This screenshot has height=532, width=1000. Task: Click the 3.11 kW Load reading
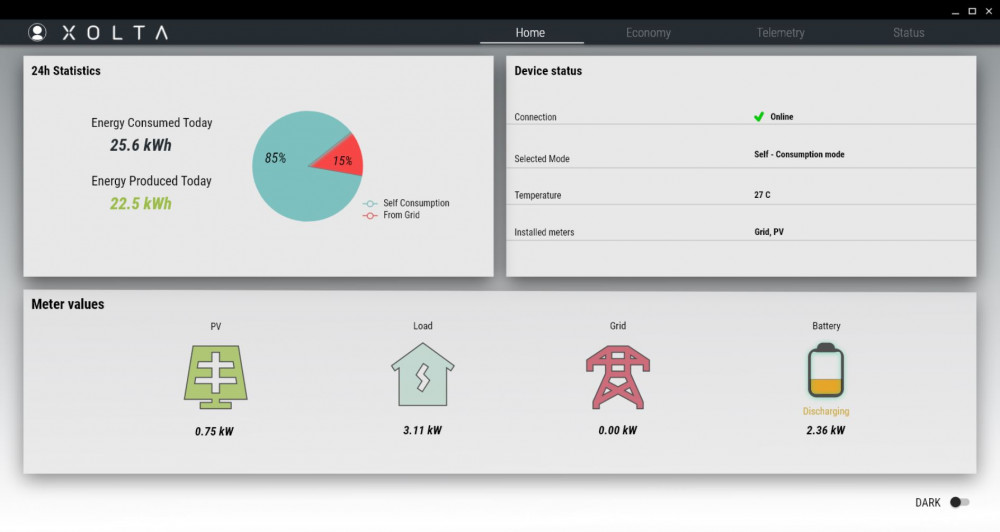422,431
